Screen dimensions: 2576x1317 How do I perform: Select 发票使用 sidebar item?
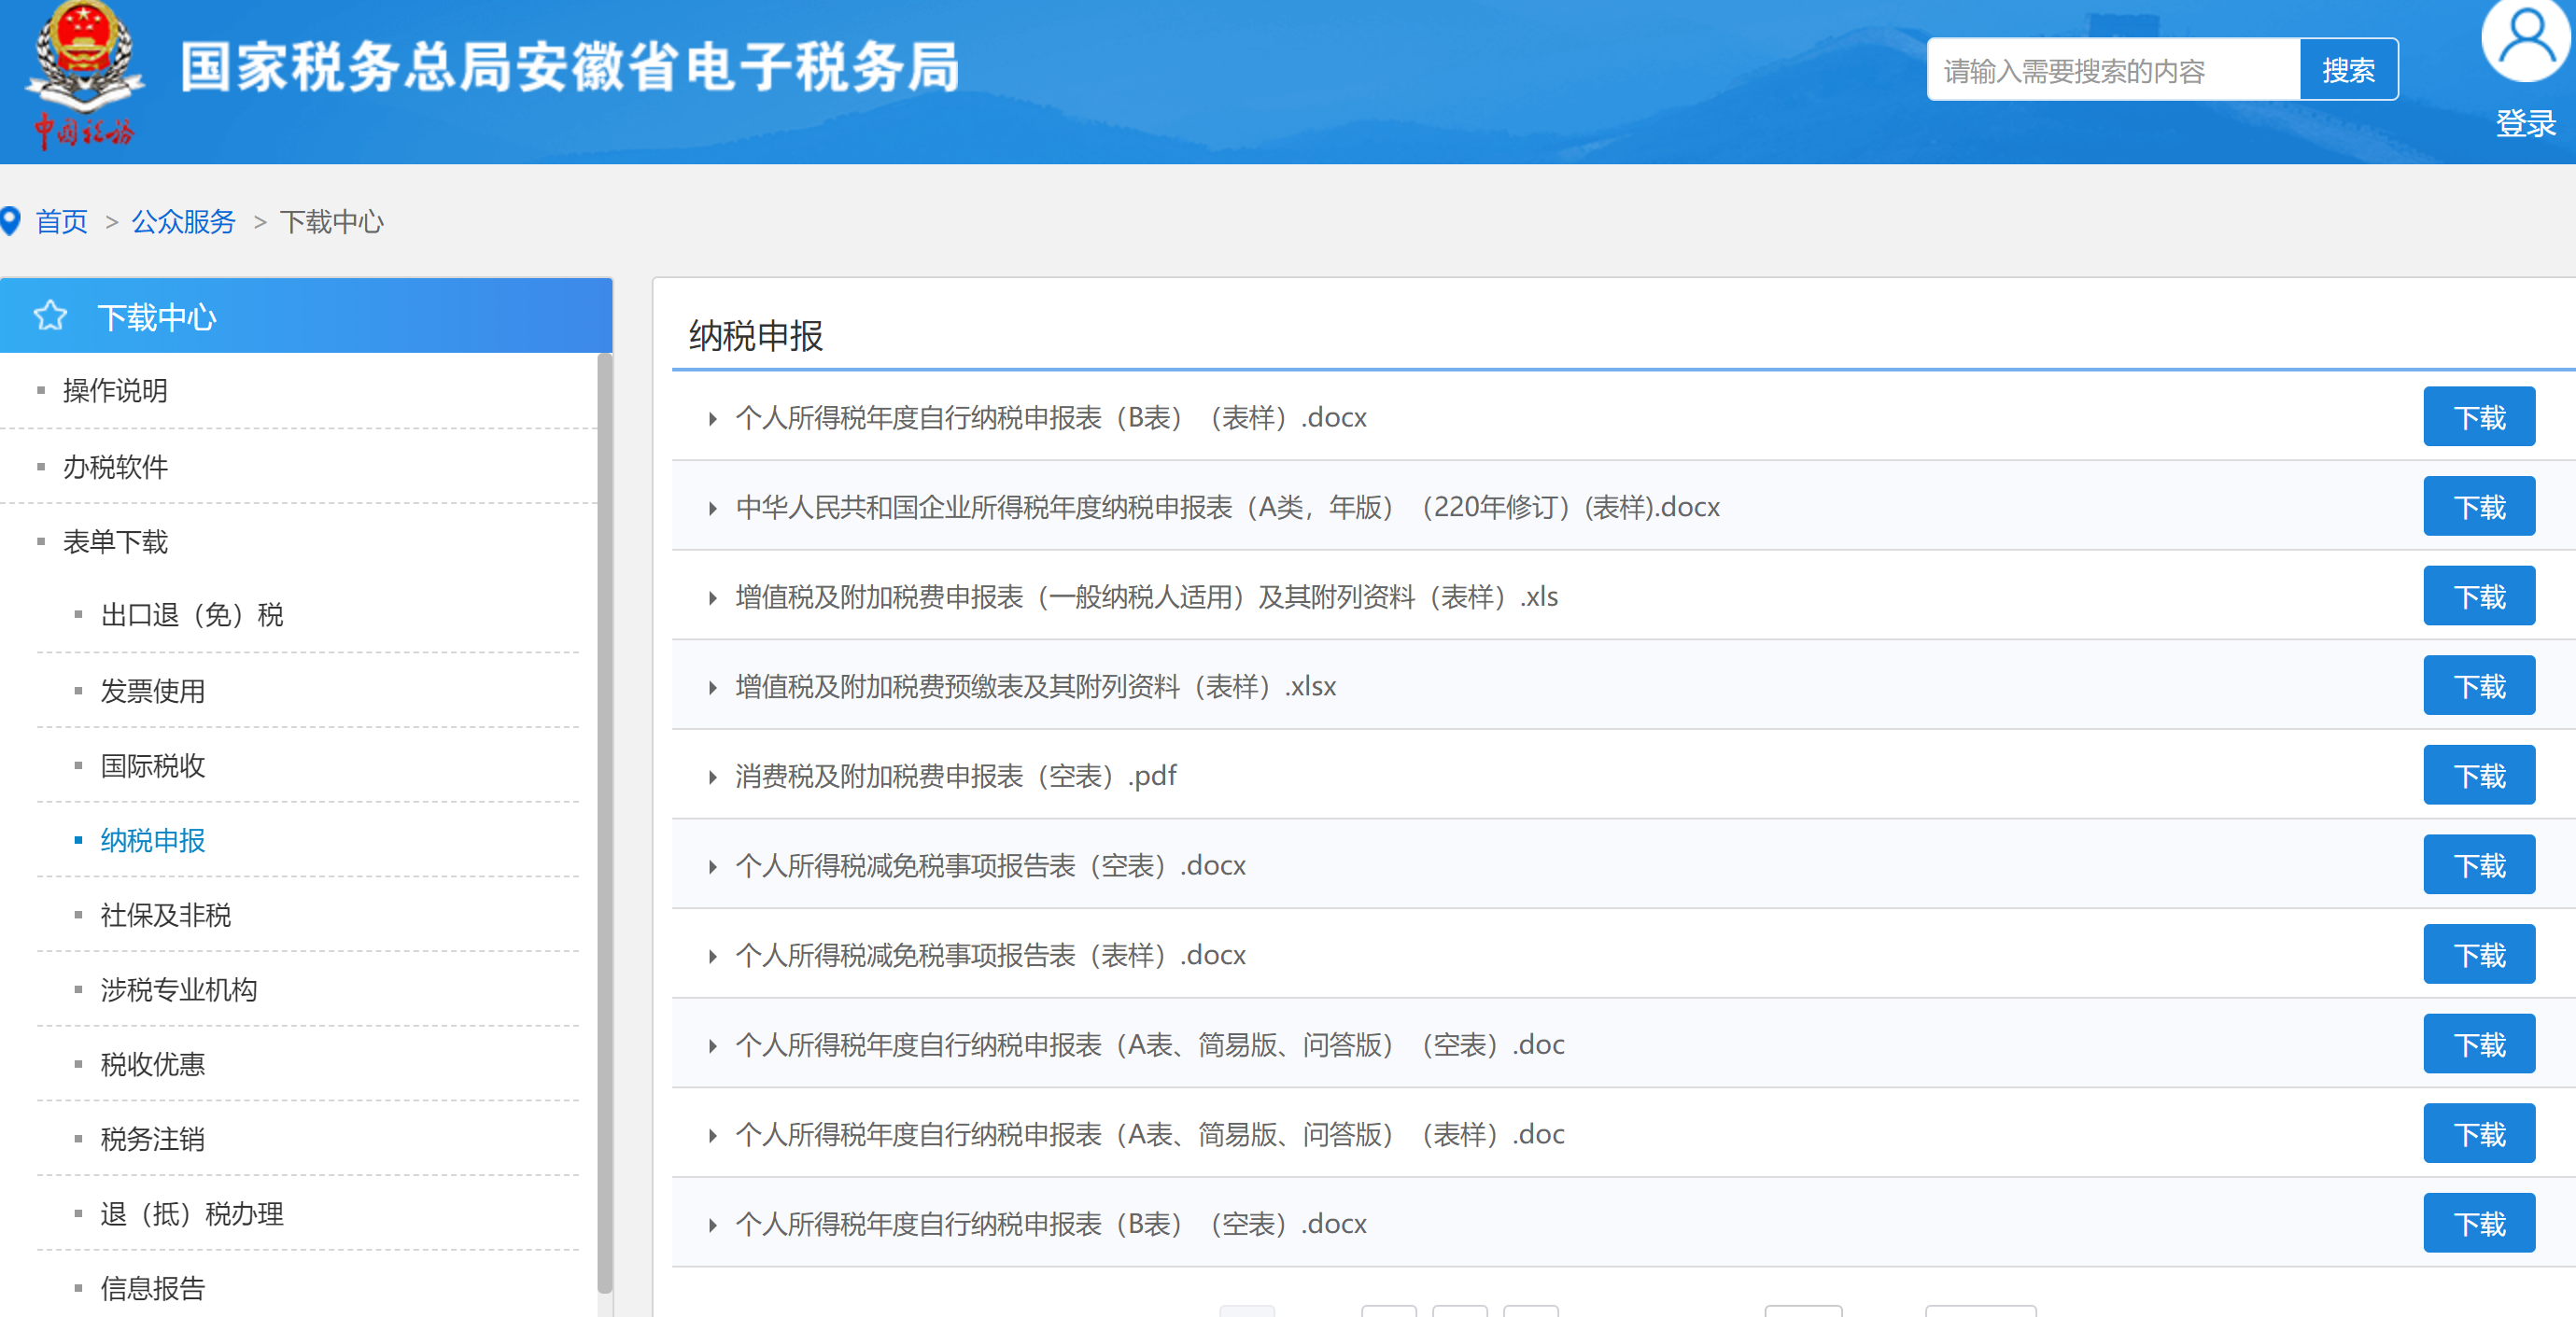[152, 691]
